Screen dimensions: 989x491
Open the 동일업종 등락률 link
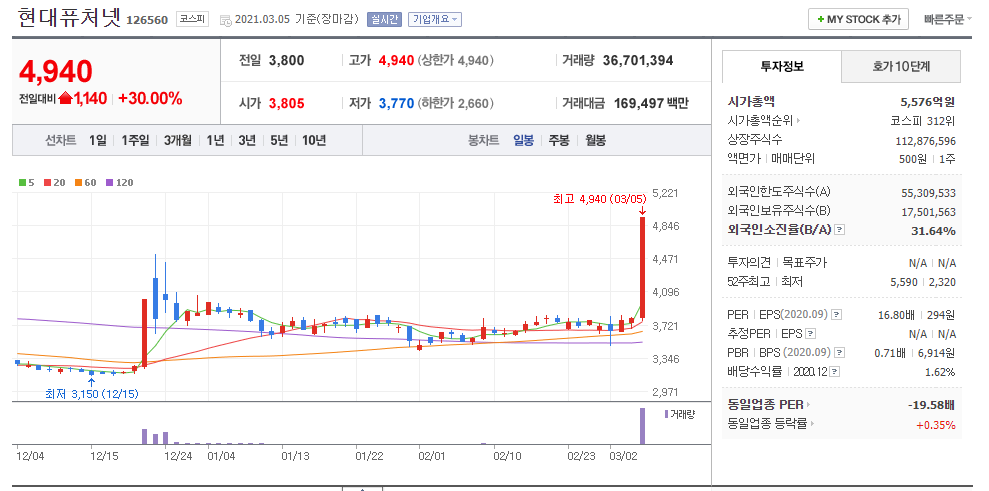pyautogui.click(x=767, y=424)
